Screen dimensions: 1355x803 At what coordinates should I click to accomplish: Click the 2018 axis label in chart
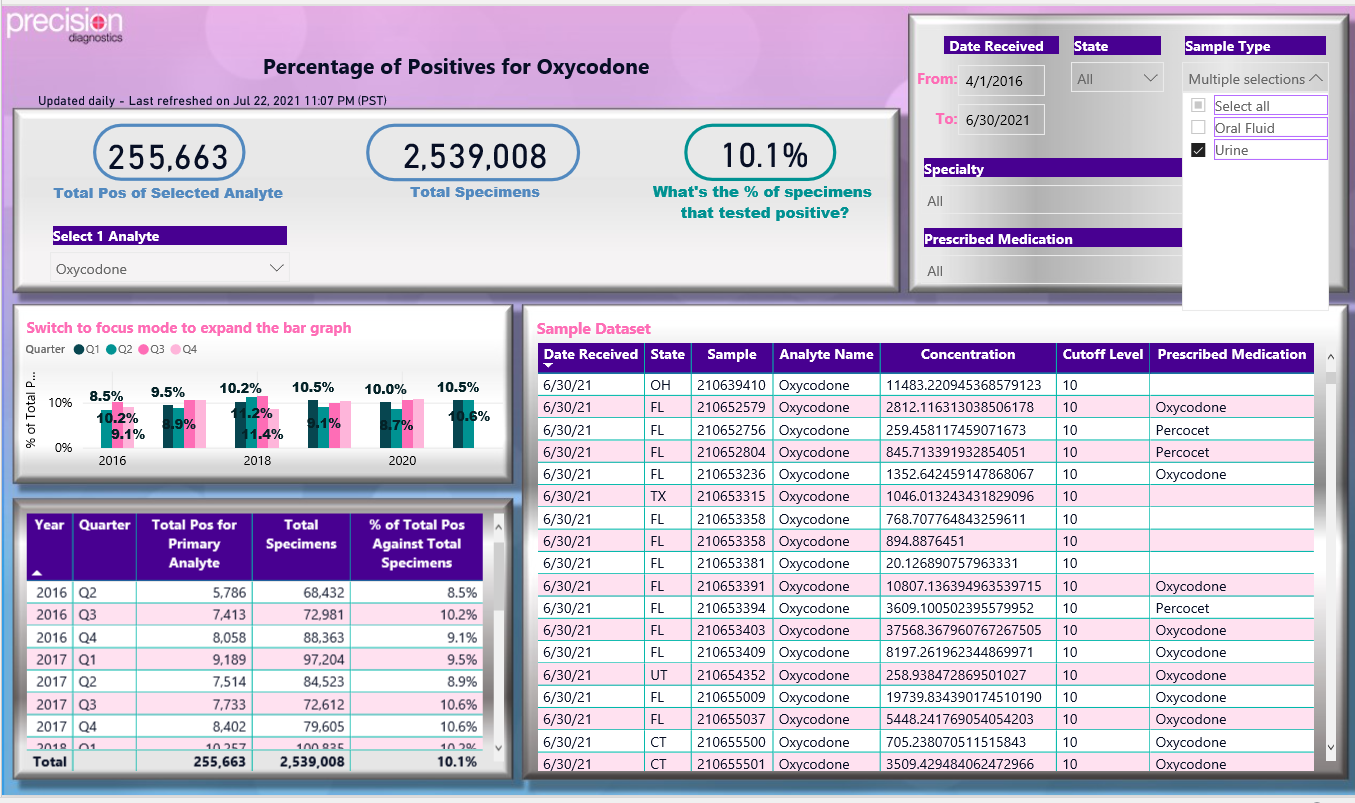257,461
